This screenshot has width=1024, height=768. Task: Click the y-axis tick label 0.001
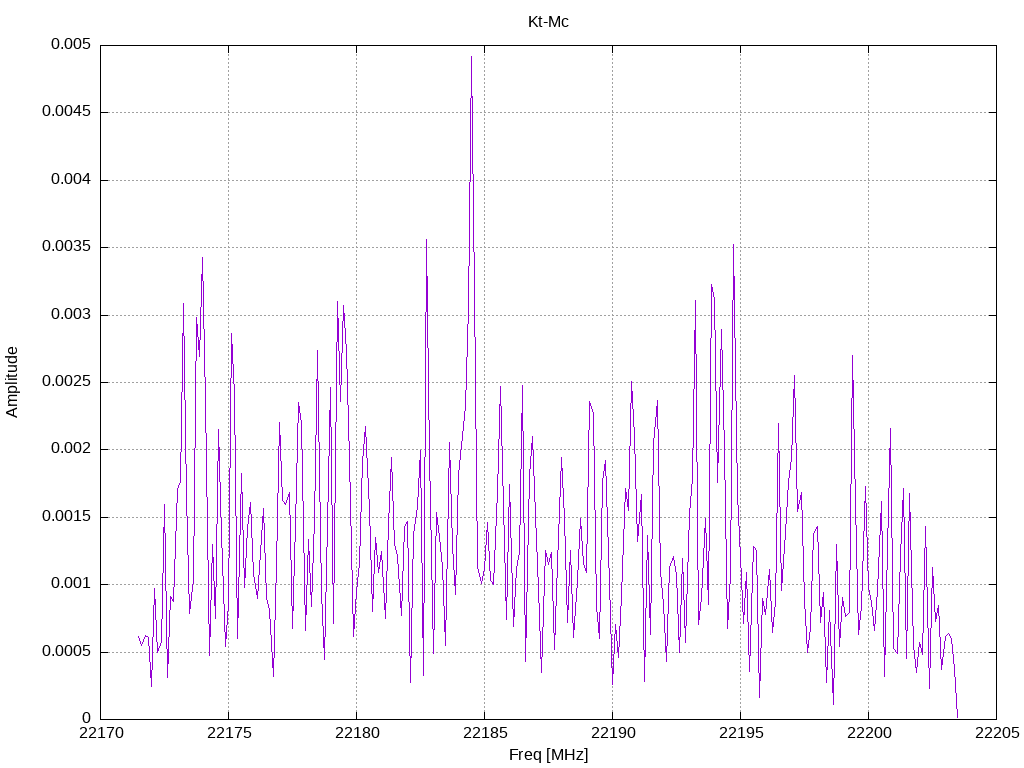[x=71, y=584]
